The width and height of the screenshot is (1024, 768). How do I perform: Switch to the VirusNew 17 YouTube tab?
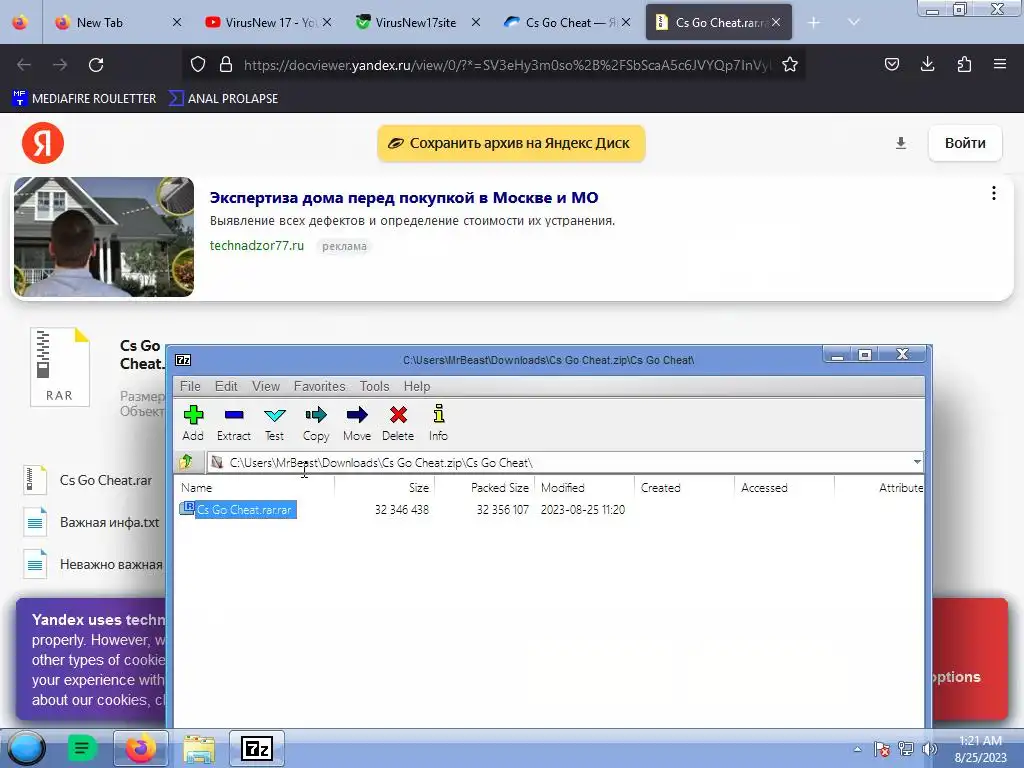coord(268,22)
